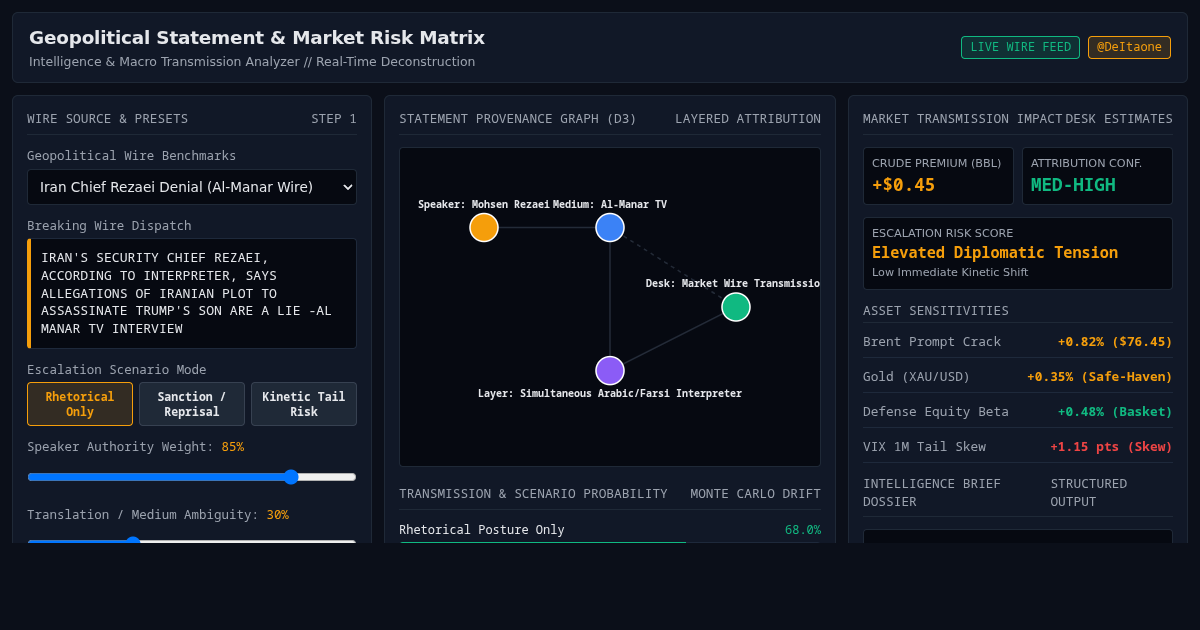Click the STRUCTURED OUTPUT label
The height and width of the screenshot is (630, 1200).
(x=1089, y=492)
